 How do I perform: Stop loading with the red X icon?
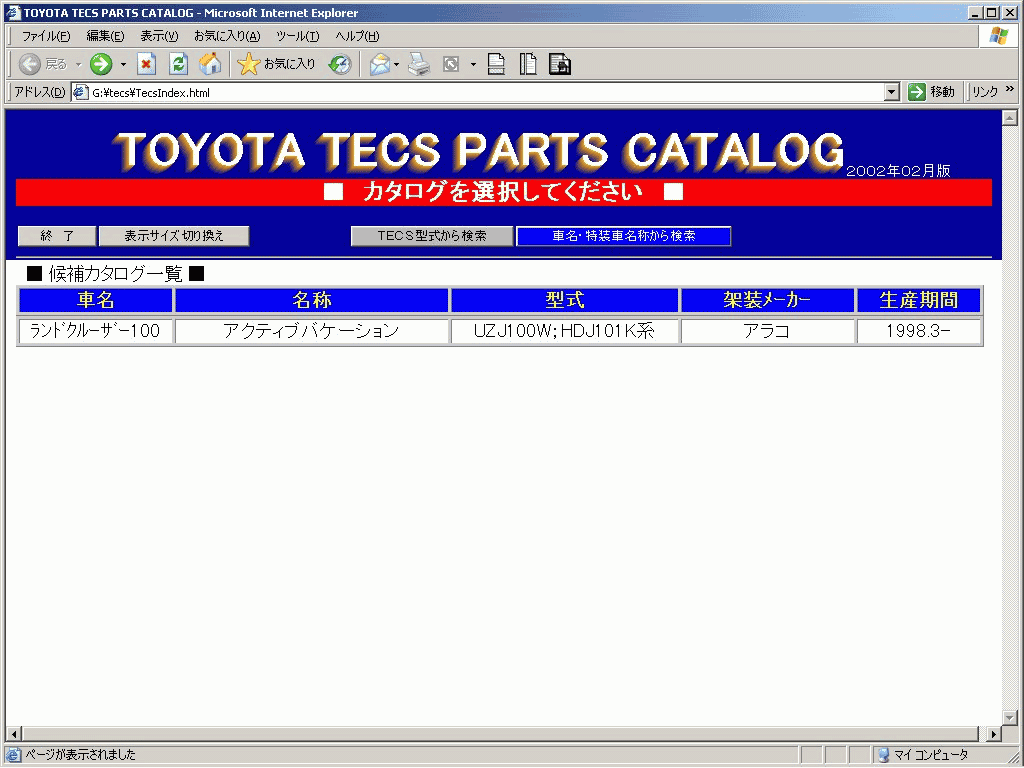coord(146,64)
